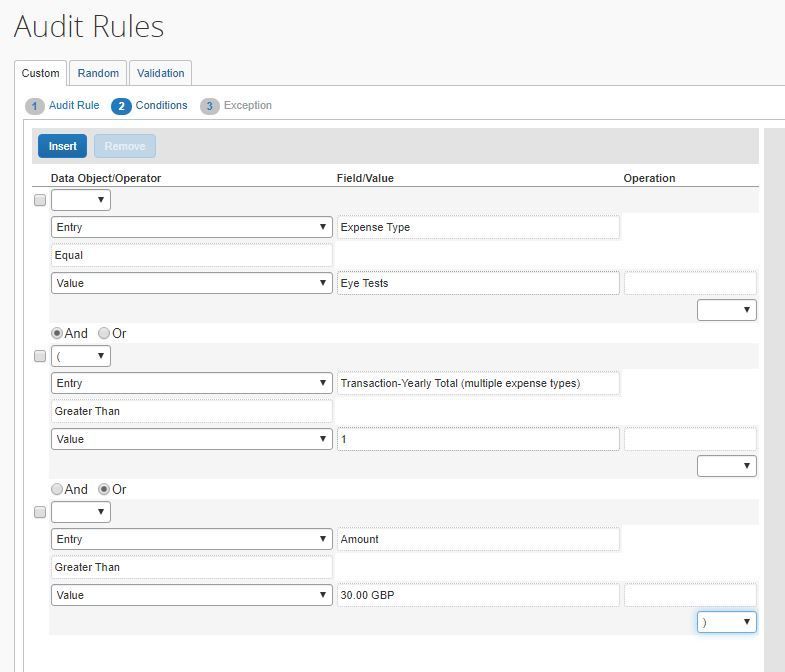Open Value dropdown beside Eye Tests
The image size is (785, 672).
tap(192, 283)
